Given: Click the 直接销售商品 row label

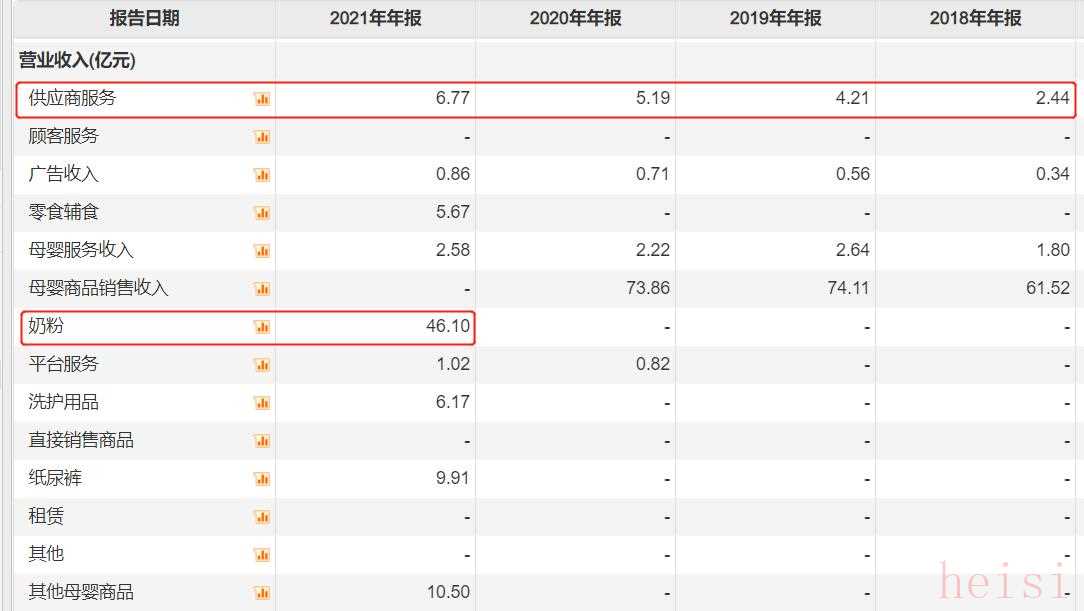Looking at the screenshot, I should (81, 440).
